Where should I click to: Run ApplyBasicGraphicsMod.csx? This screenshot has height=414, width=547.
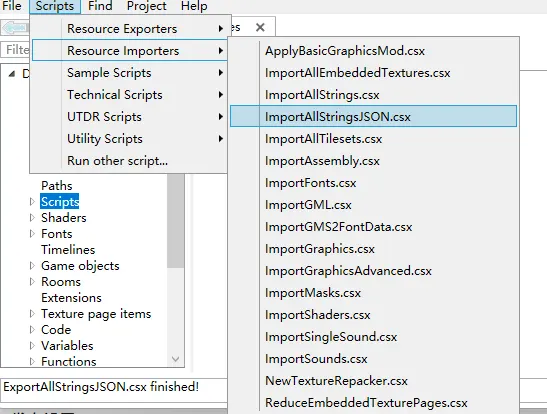point(373,51)
